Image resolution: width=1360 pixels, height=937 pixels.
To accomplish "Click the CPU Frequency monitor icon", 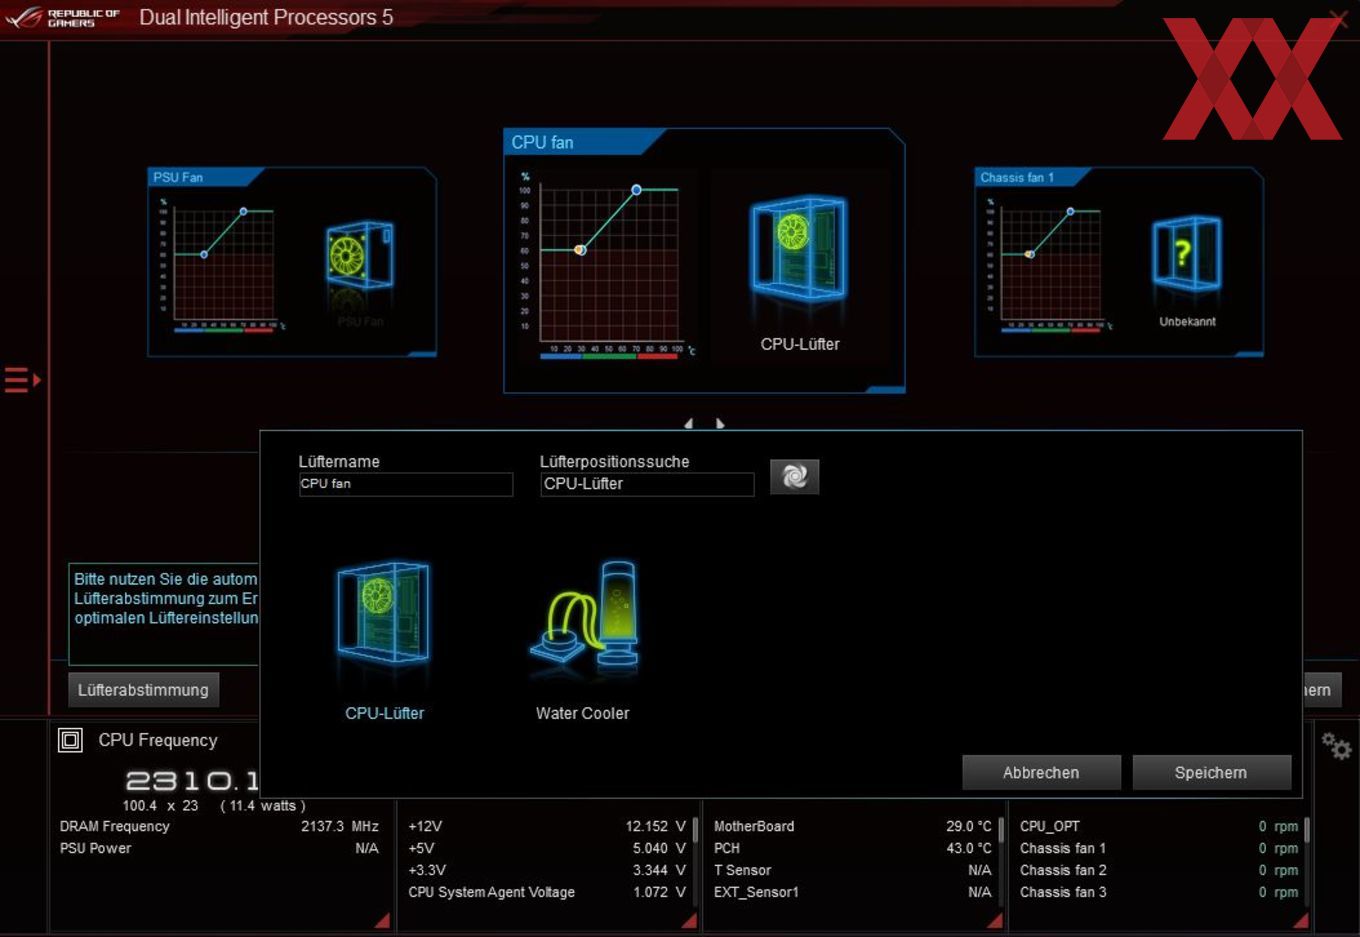I will pos(70,740).
